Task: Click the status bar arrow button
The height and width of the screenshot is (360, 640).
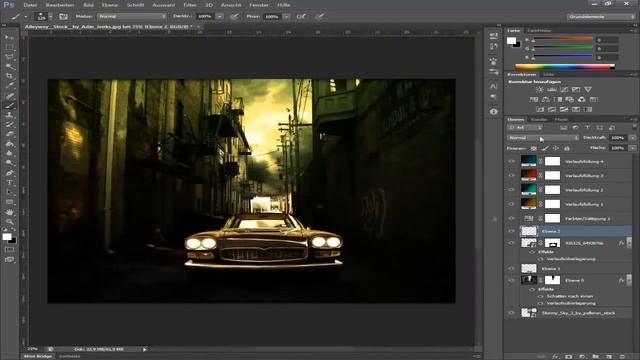Action: [x=144, y=349]
